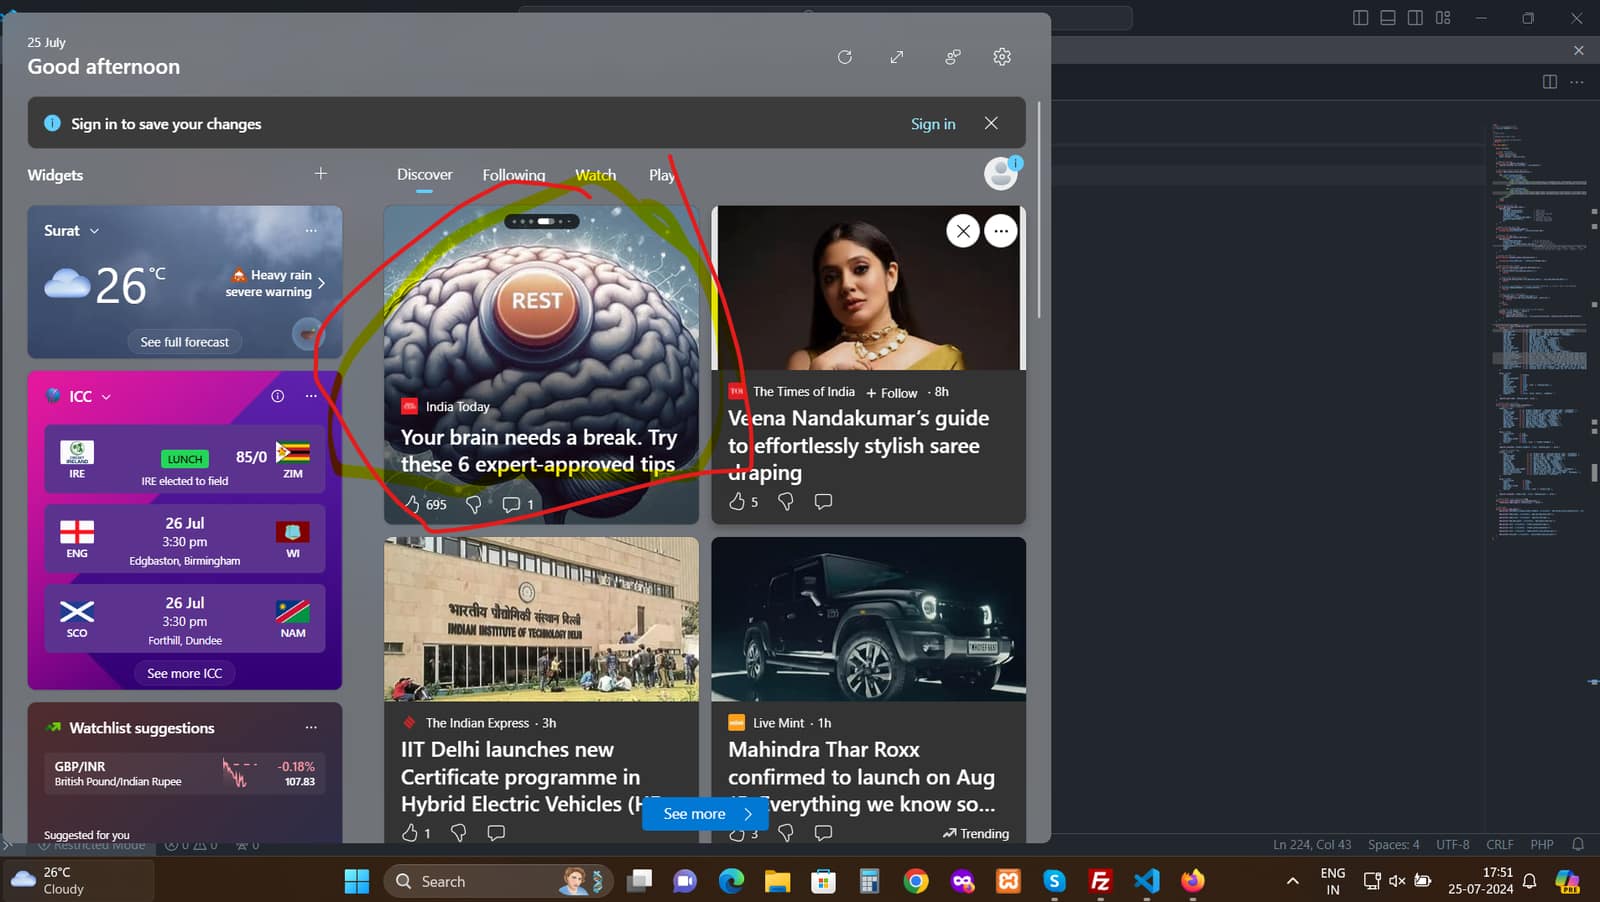1600x902 pixels.
Task: Comment on Veena Nandakumar saree article
Action: pos(823,501)
